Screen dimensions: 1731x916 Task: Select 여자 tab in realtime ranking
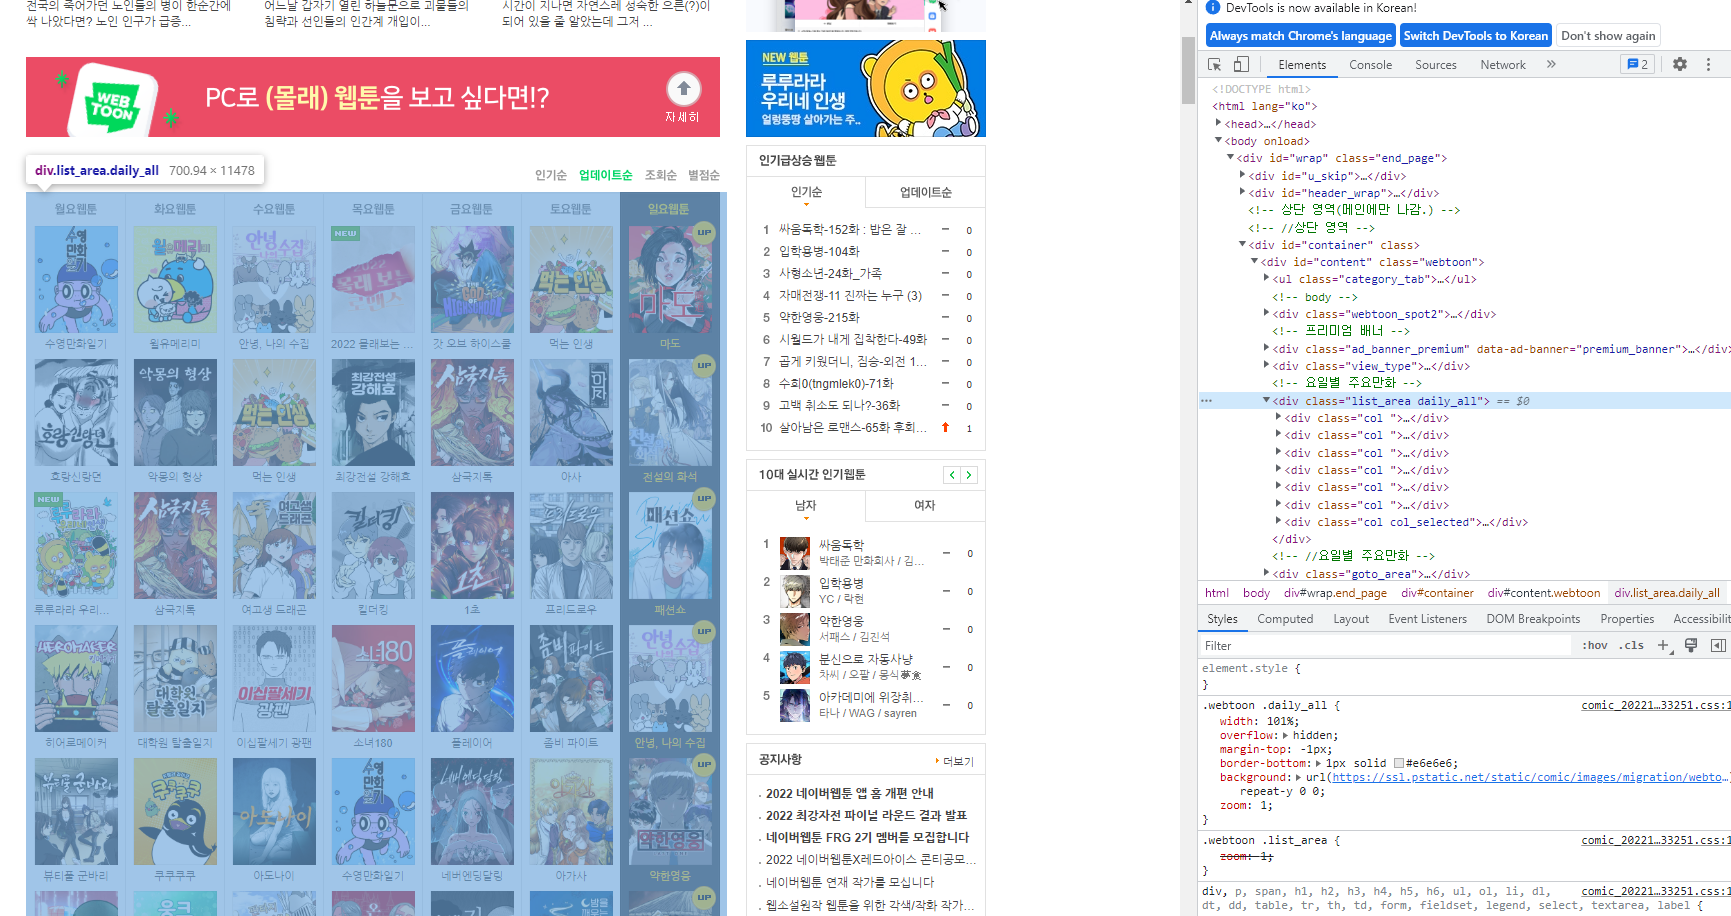click(925, 505)
